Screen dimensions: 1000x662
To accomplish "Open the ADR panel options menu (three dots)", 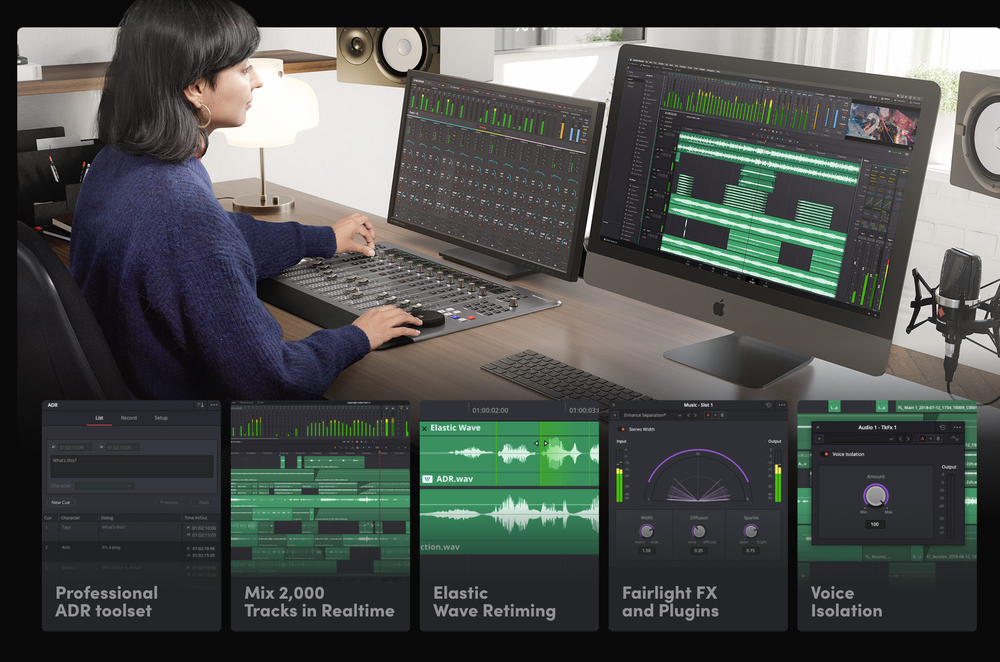I will click(x=214, y=405).
